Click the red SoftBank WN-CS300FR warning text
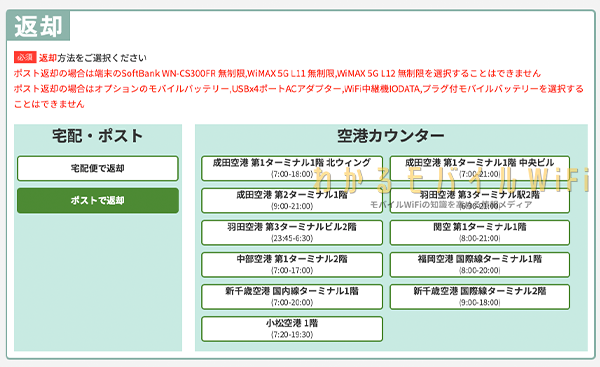Screen dimensions: 600x367 [277, 73]
